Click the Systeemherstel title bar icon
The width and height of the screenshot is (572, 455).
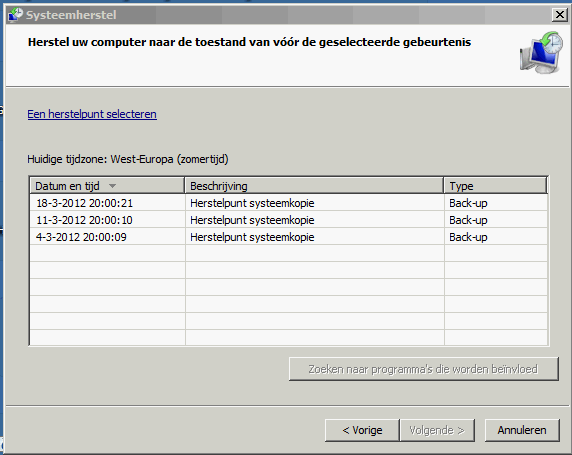(x=15, y=15)
